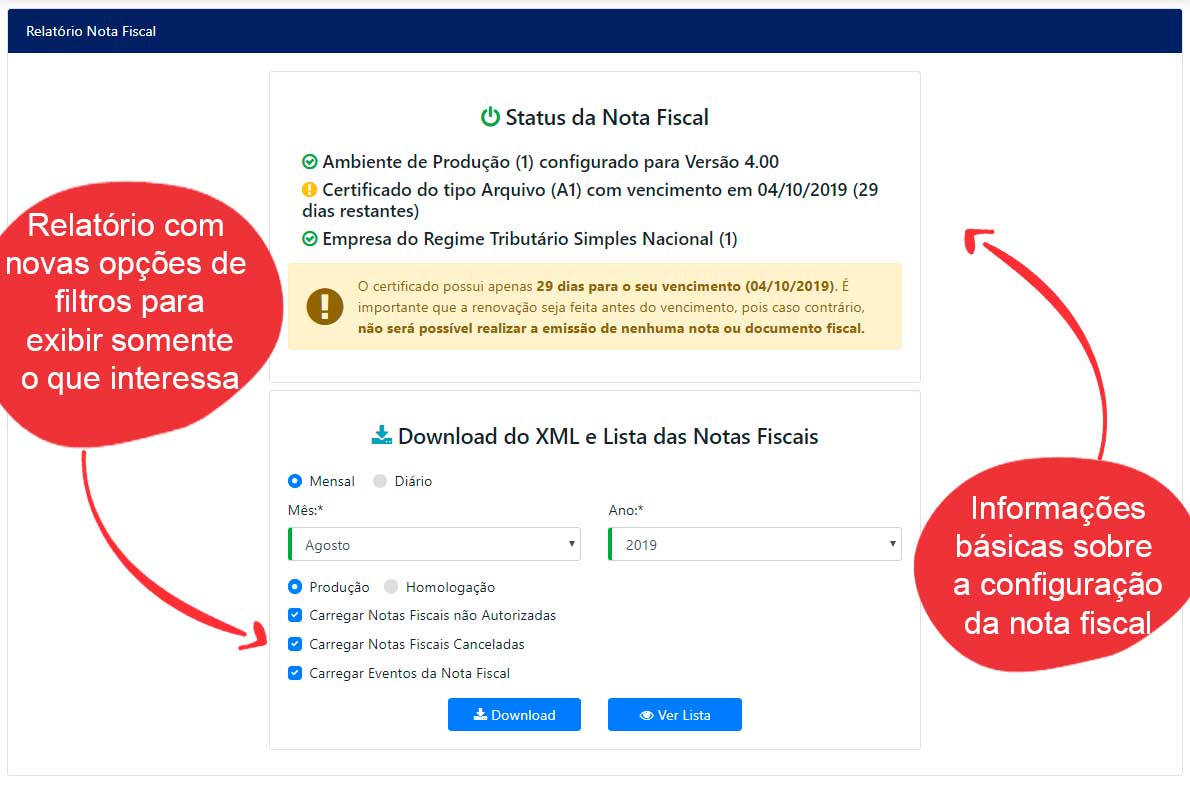The width and height of the screenshot is (1190, 785).
Task: Choose the Homologação environment radio button
Action: pyautogui.click(x=391, y=587)
